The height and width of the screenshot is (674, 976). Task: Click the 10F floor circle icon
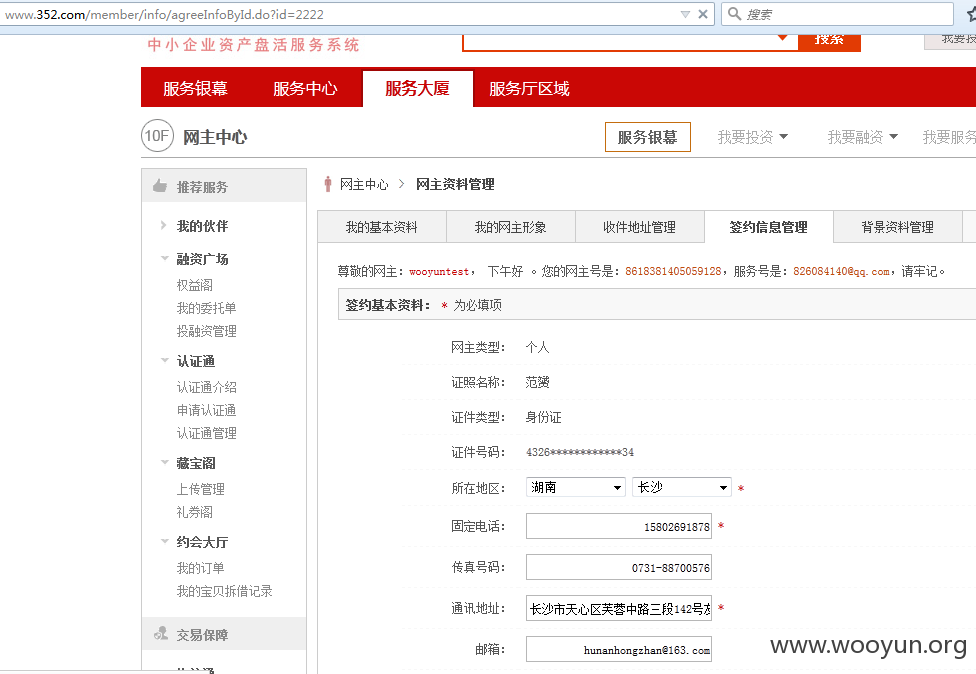pos(157,136)
